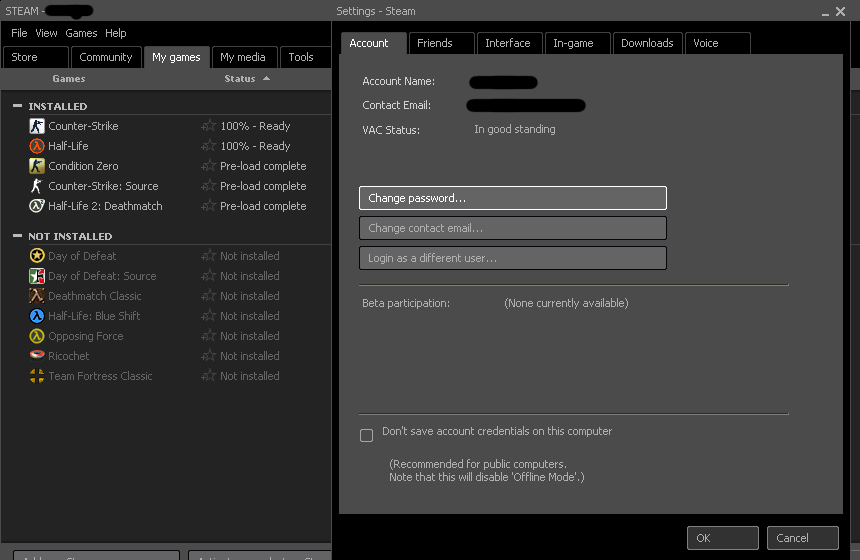Close the Settings window
This screenshot has width=860, height=560.
[x=840, y=12]
